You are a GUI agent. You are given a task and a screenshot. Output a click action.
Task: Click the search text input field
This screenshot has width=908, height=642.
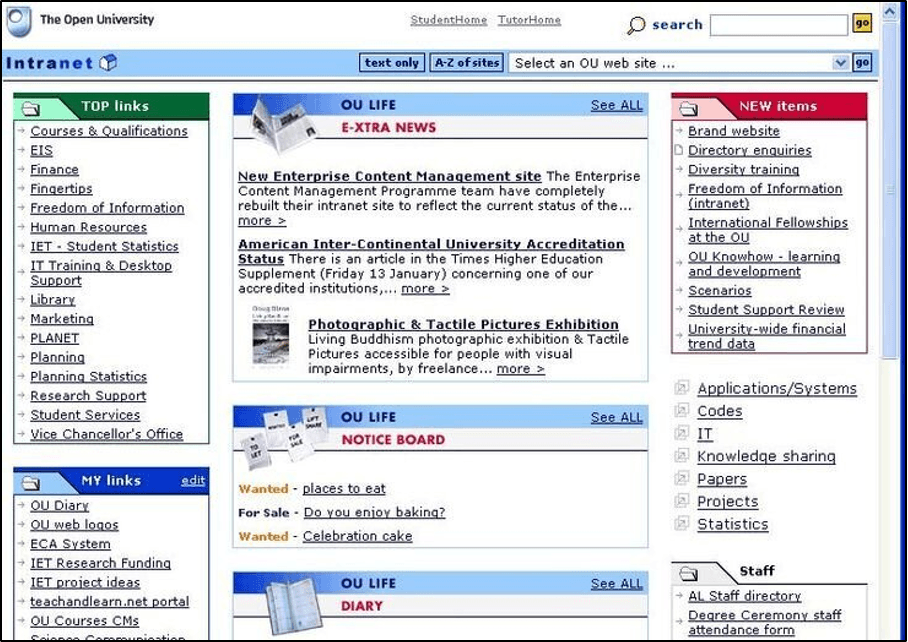tap(778, 25)
